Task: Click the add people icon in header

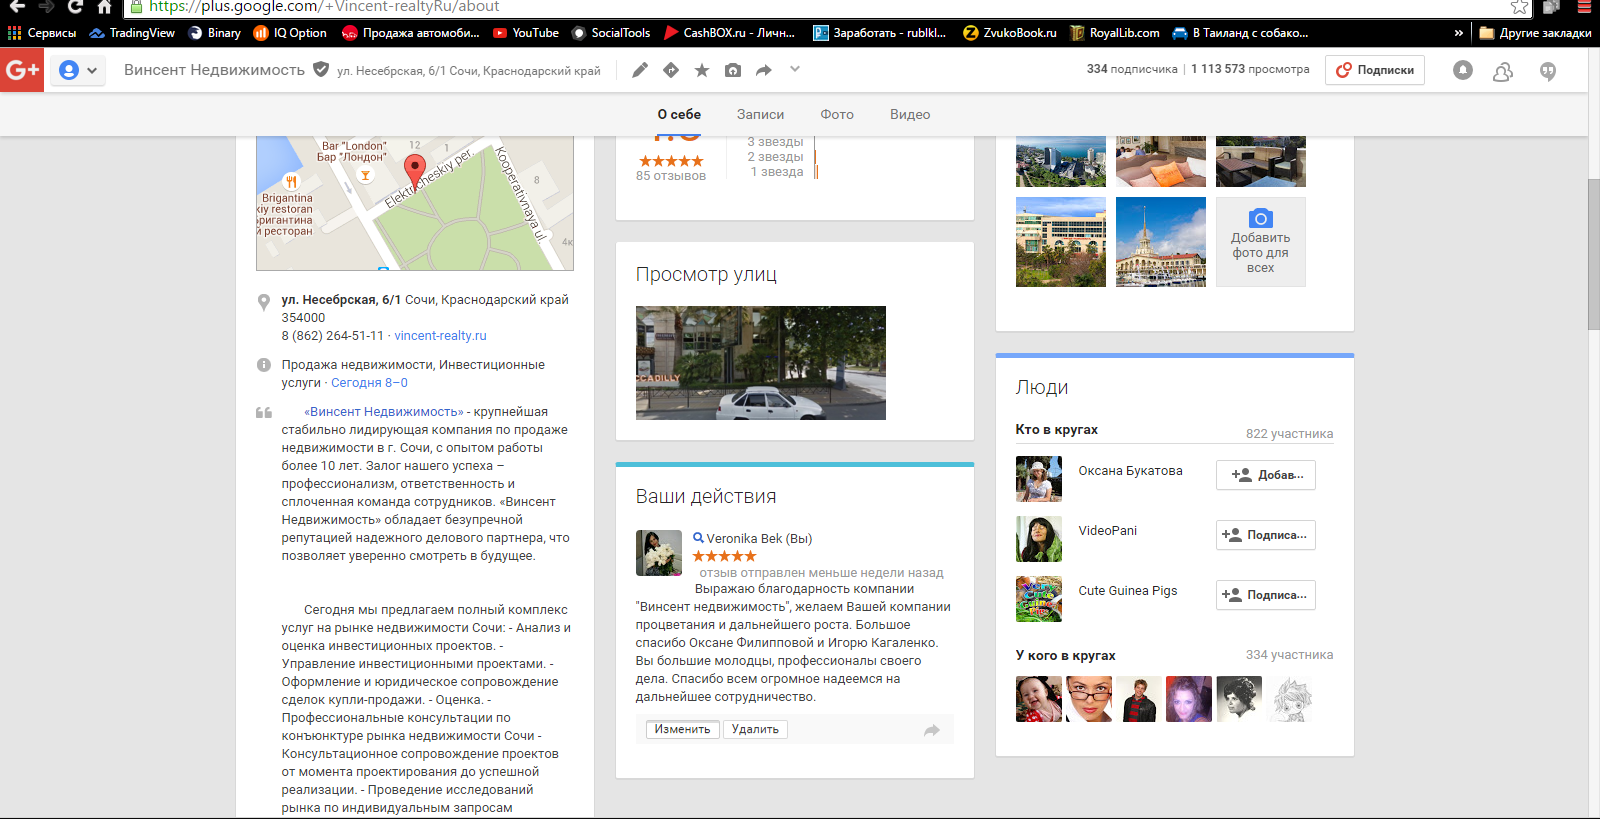Action: 1502,71
